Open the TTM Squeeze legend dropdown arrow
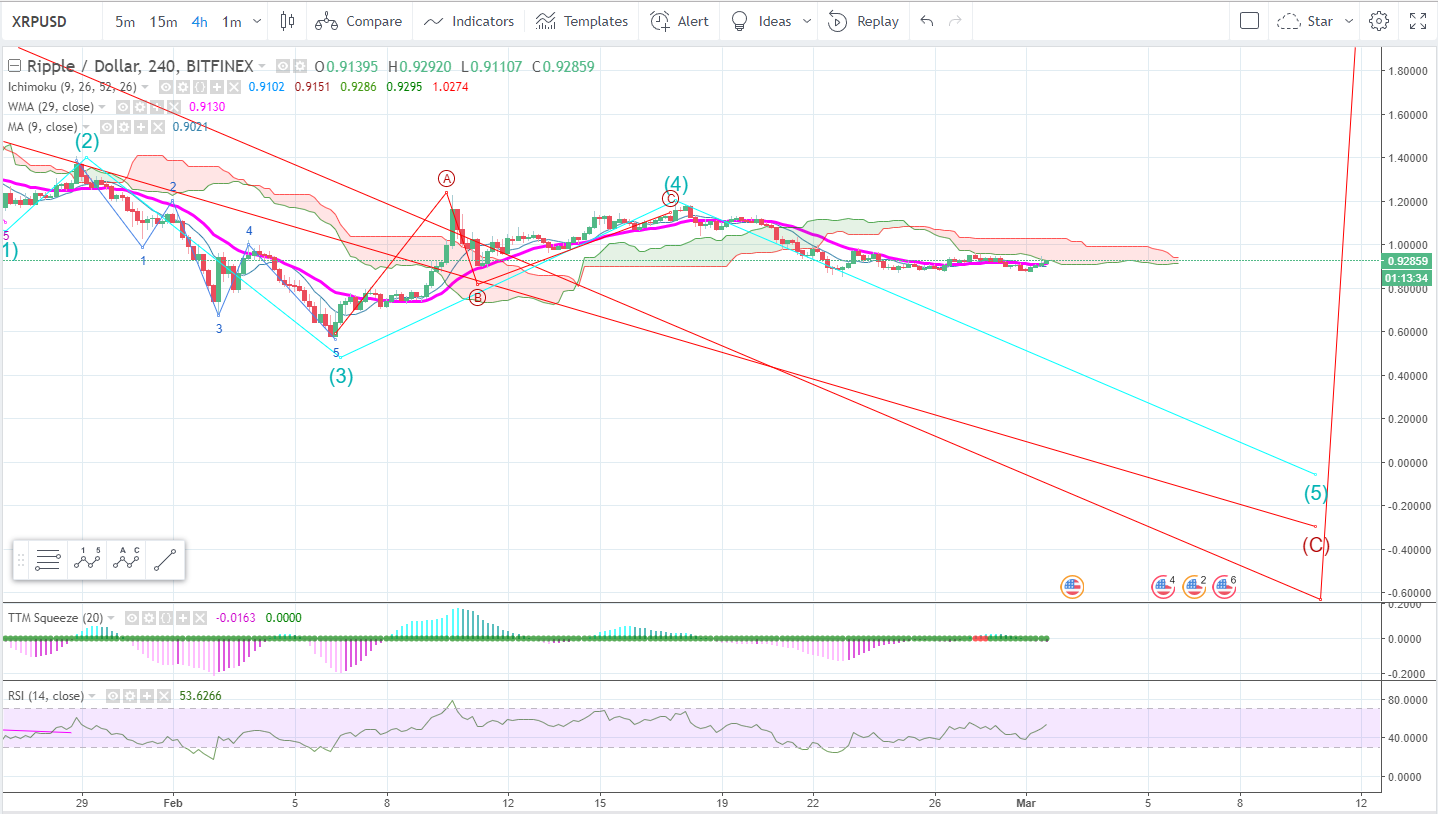1438x814 pixels. (x=111, y=618)
